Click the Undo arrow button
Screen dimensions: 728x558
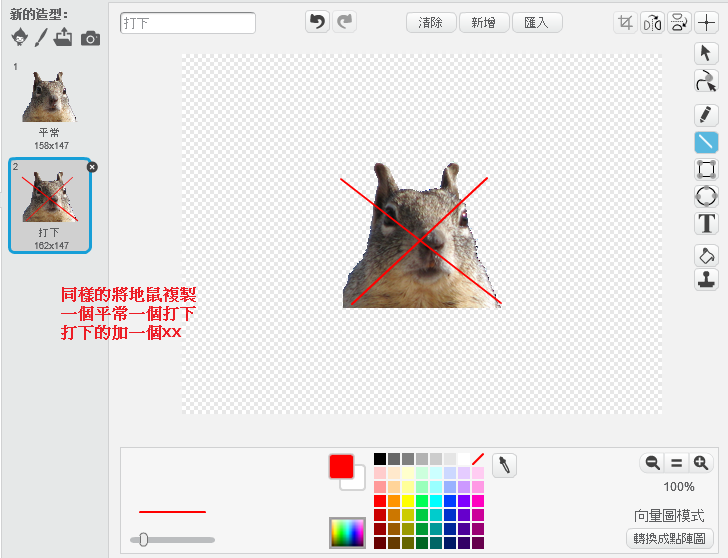317,22
